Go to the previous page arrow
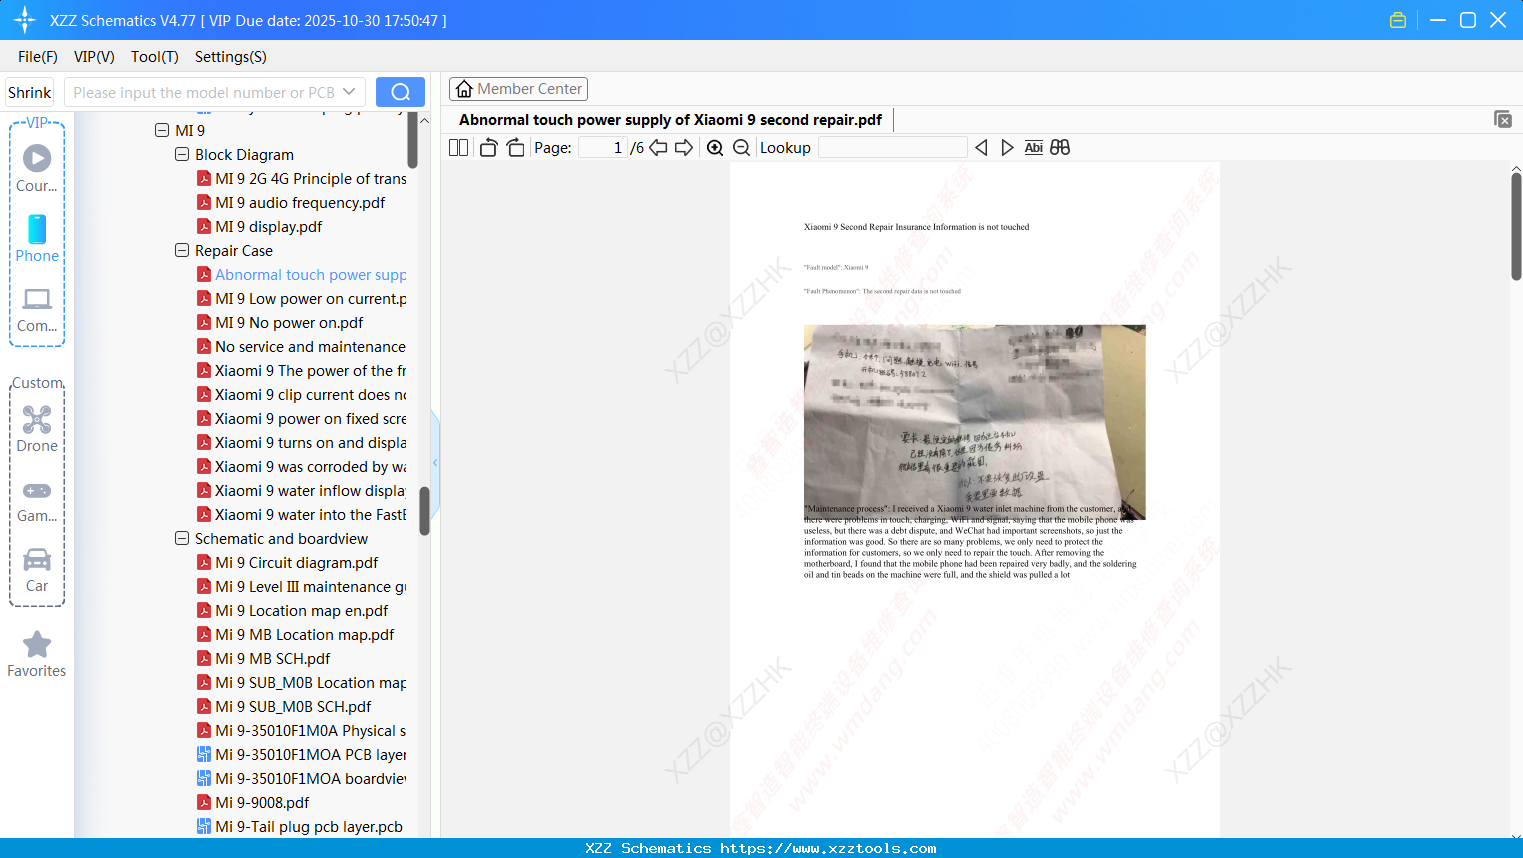Viewport: 1523px width, 858px height. click(658, 148)
